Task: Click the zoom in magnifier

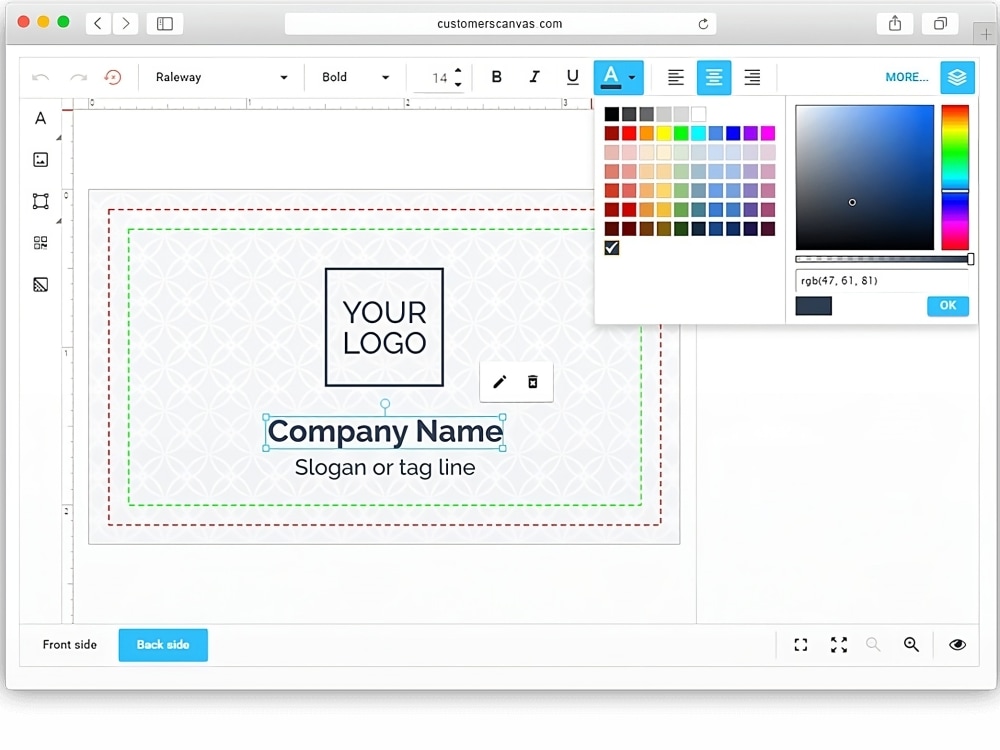Action: point(911,645)
